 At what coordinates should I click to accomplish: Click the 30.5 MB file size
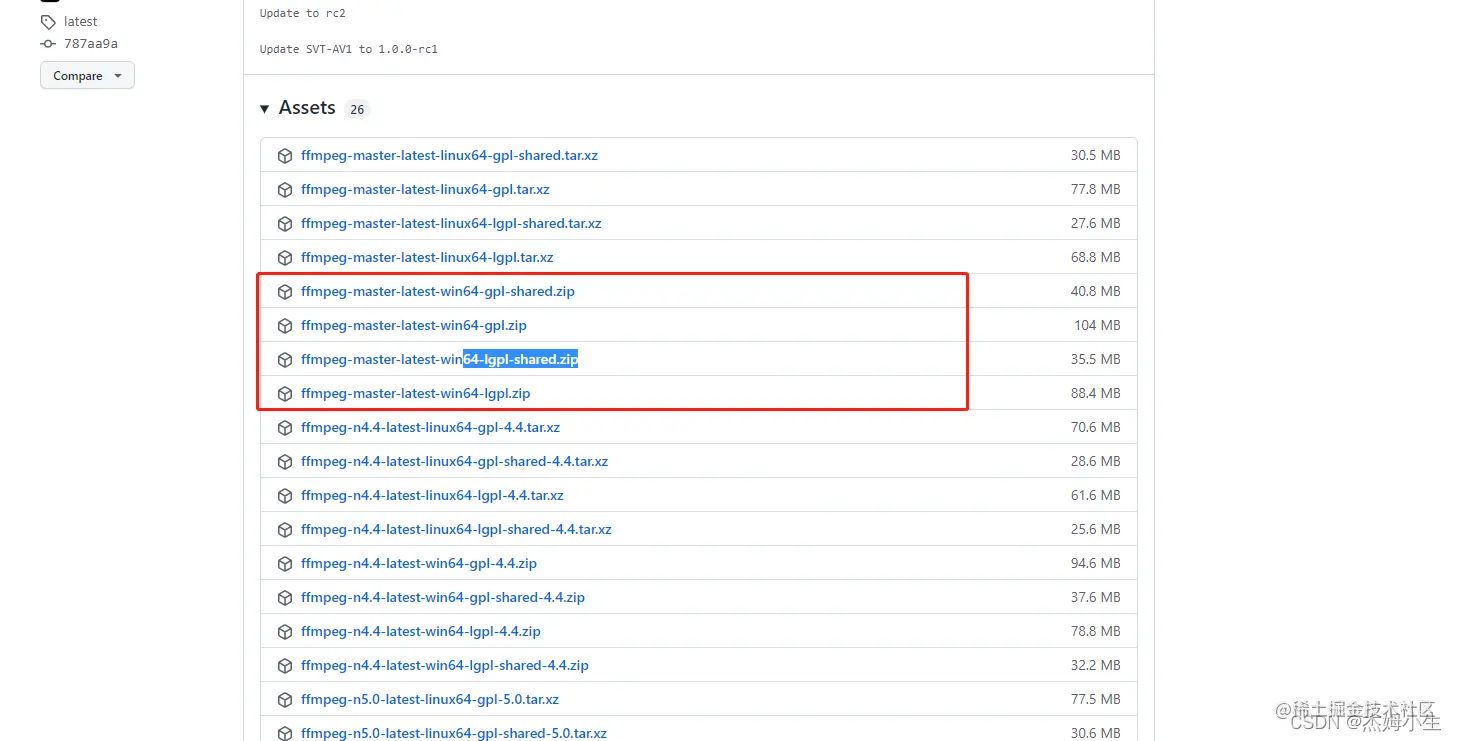coord(1095,156)
